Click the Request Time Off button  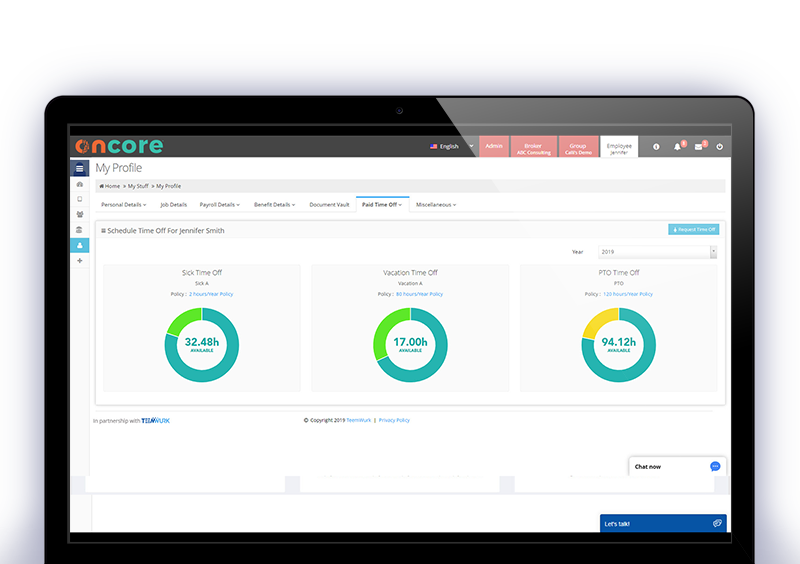click(x=693, y=230)
